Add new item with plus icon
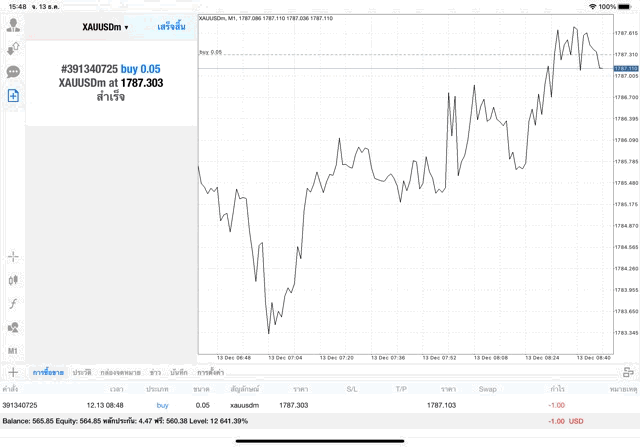 coord(13,372)
